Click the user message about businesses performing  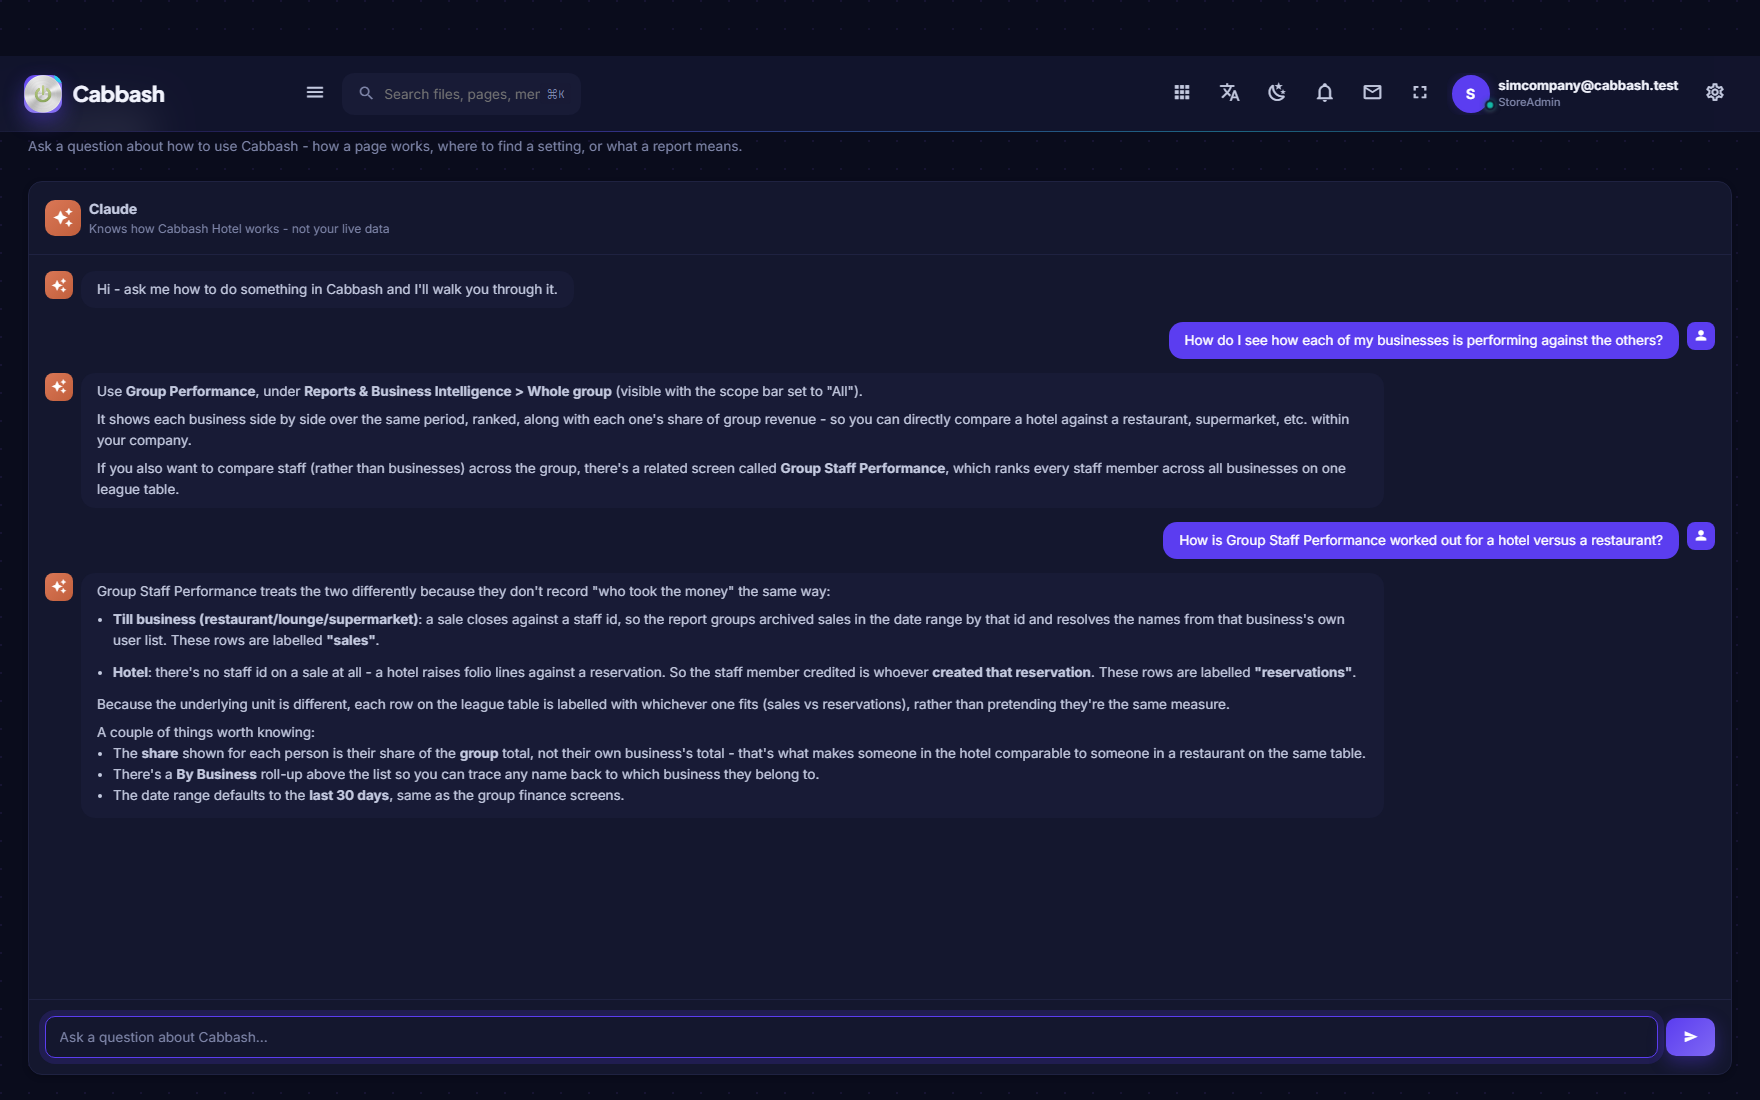point(1423,341)
